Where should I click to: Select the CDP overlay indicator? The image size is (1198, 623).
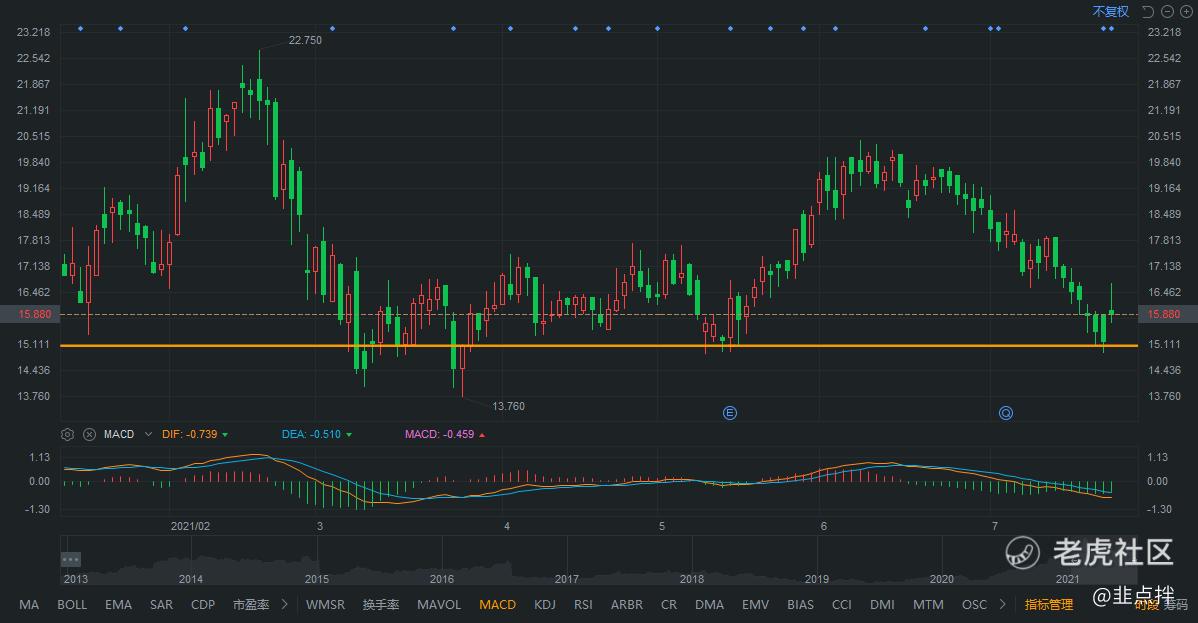tap(202, 605)
